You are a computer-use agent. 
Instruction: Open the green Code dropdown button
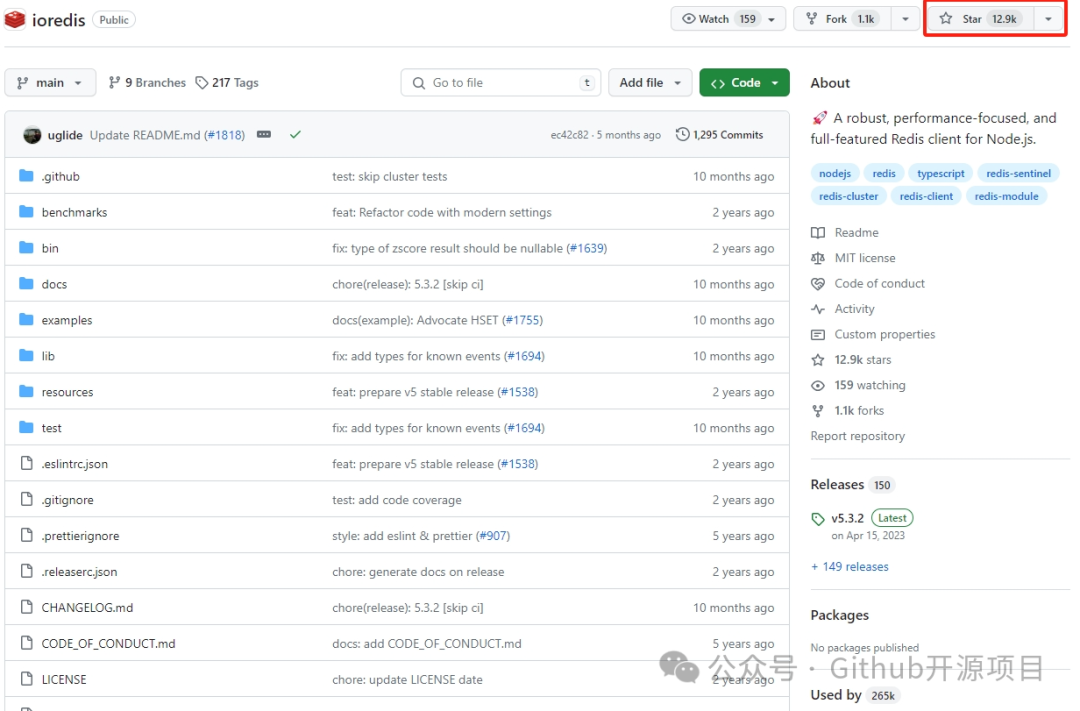pyautogui.click(x=744, y=83)
